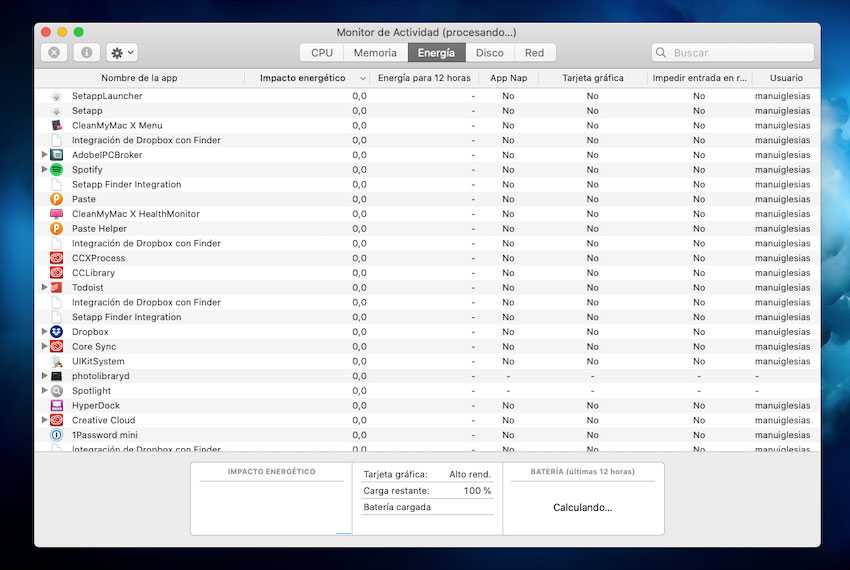Viewport: 850px width, 570px height.
Task: Open the process info inspector button
Action: (x=87, y=53)
